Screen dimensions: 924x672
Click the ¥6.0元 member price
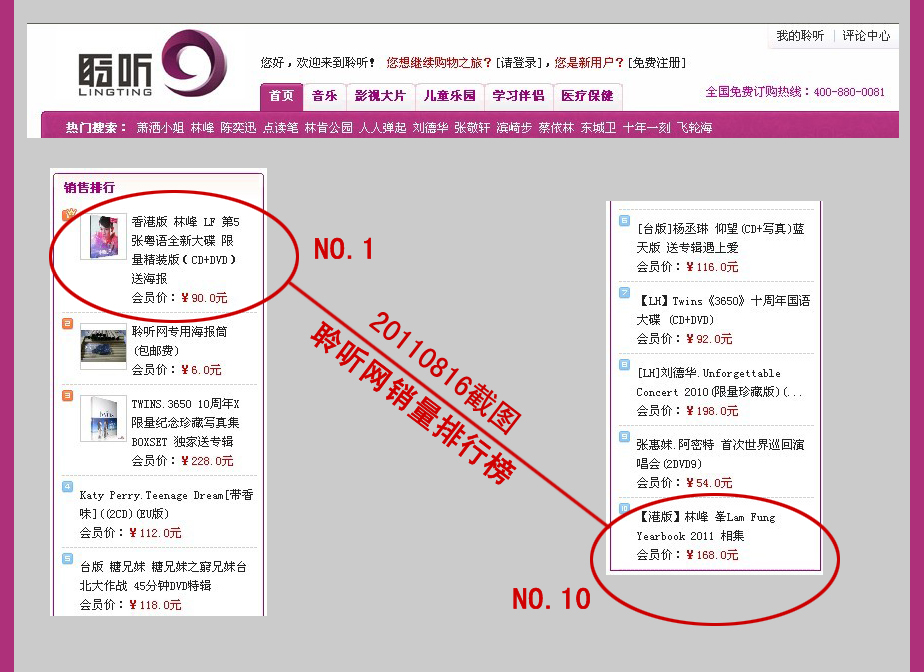(x=201, y=370)
